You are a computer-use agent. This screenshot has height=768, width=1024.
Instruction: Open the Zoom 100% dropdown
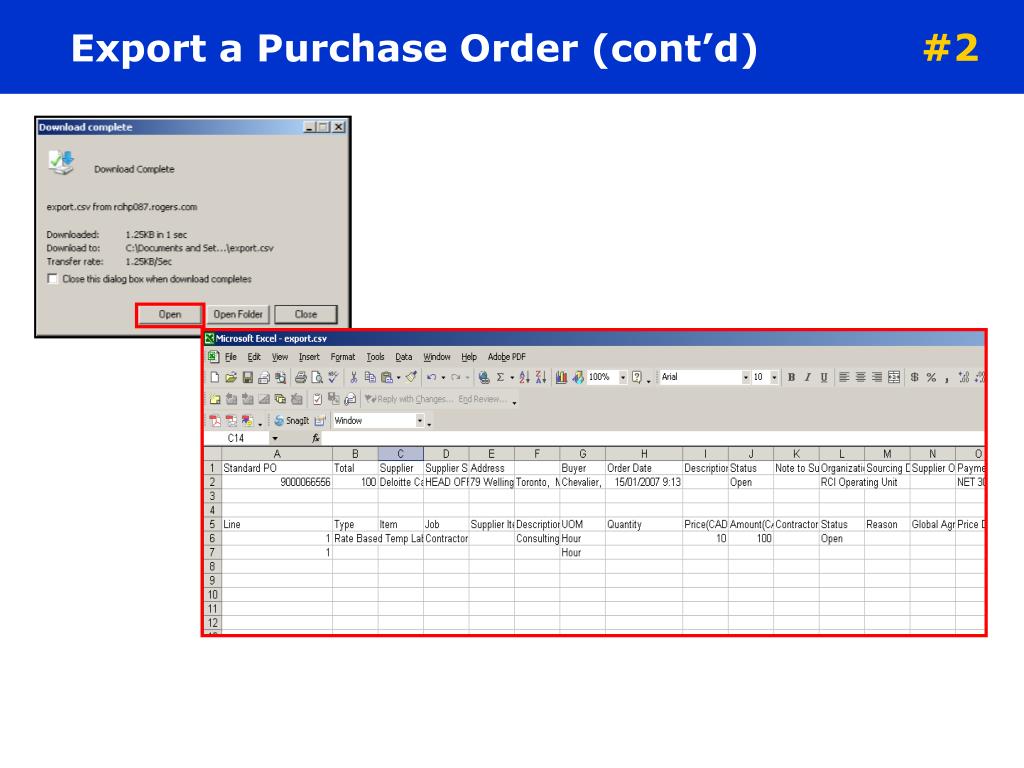(x=623, y=377)
